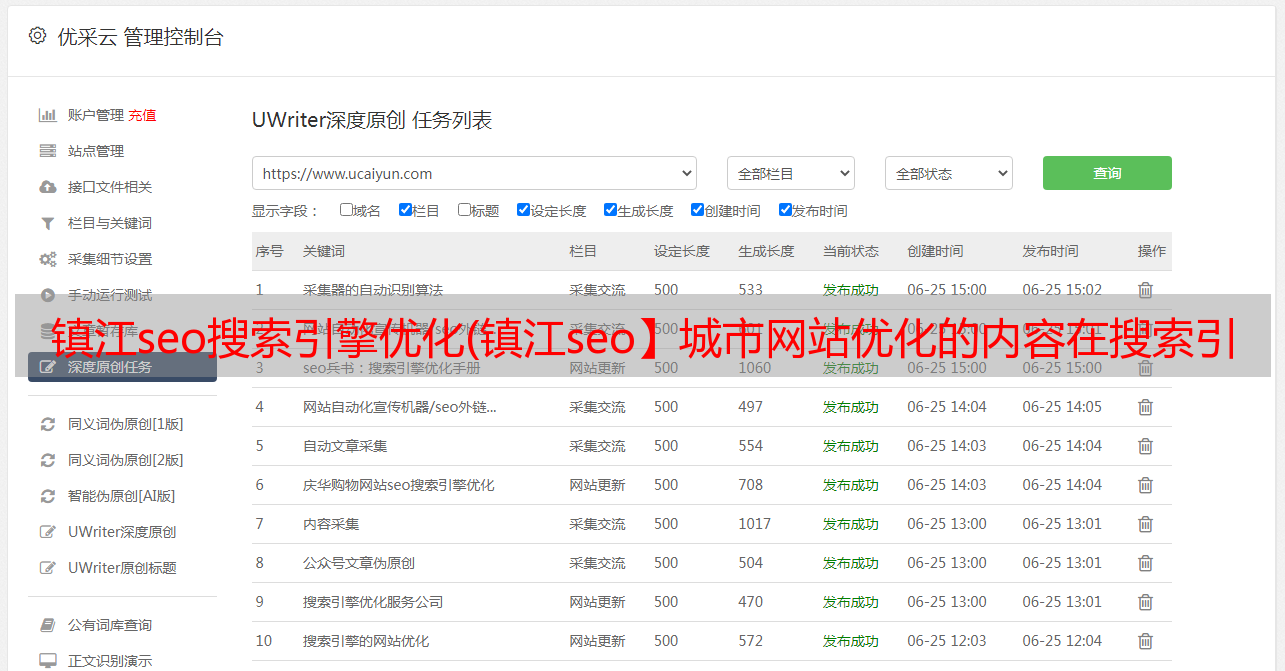This screenshot has width=1285, height=671.
Task: Open 同义词伪原创[2版] in the sidebar
Action: point(125,460)
